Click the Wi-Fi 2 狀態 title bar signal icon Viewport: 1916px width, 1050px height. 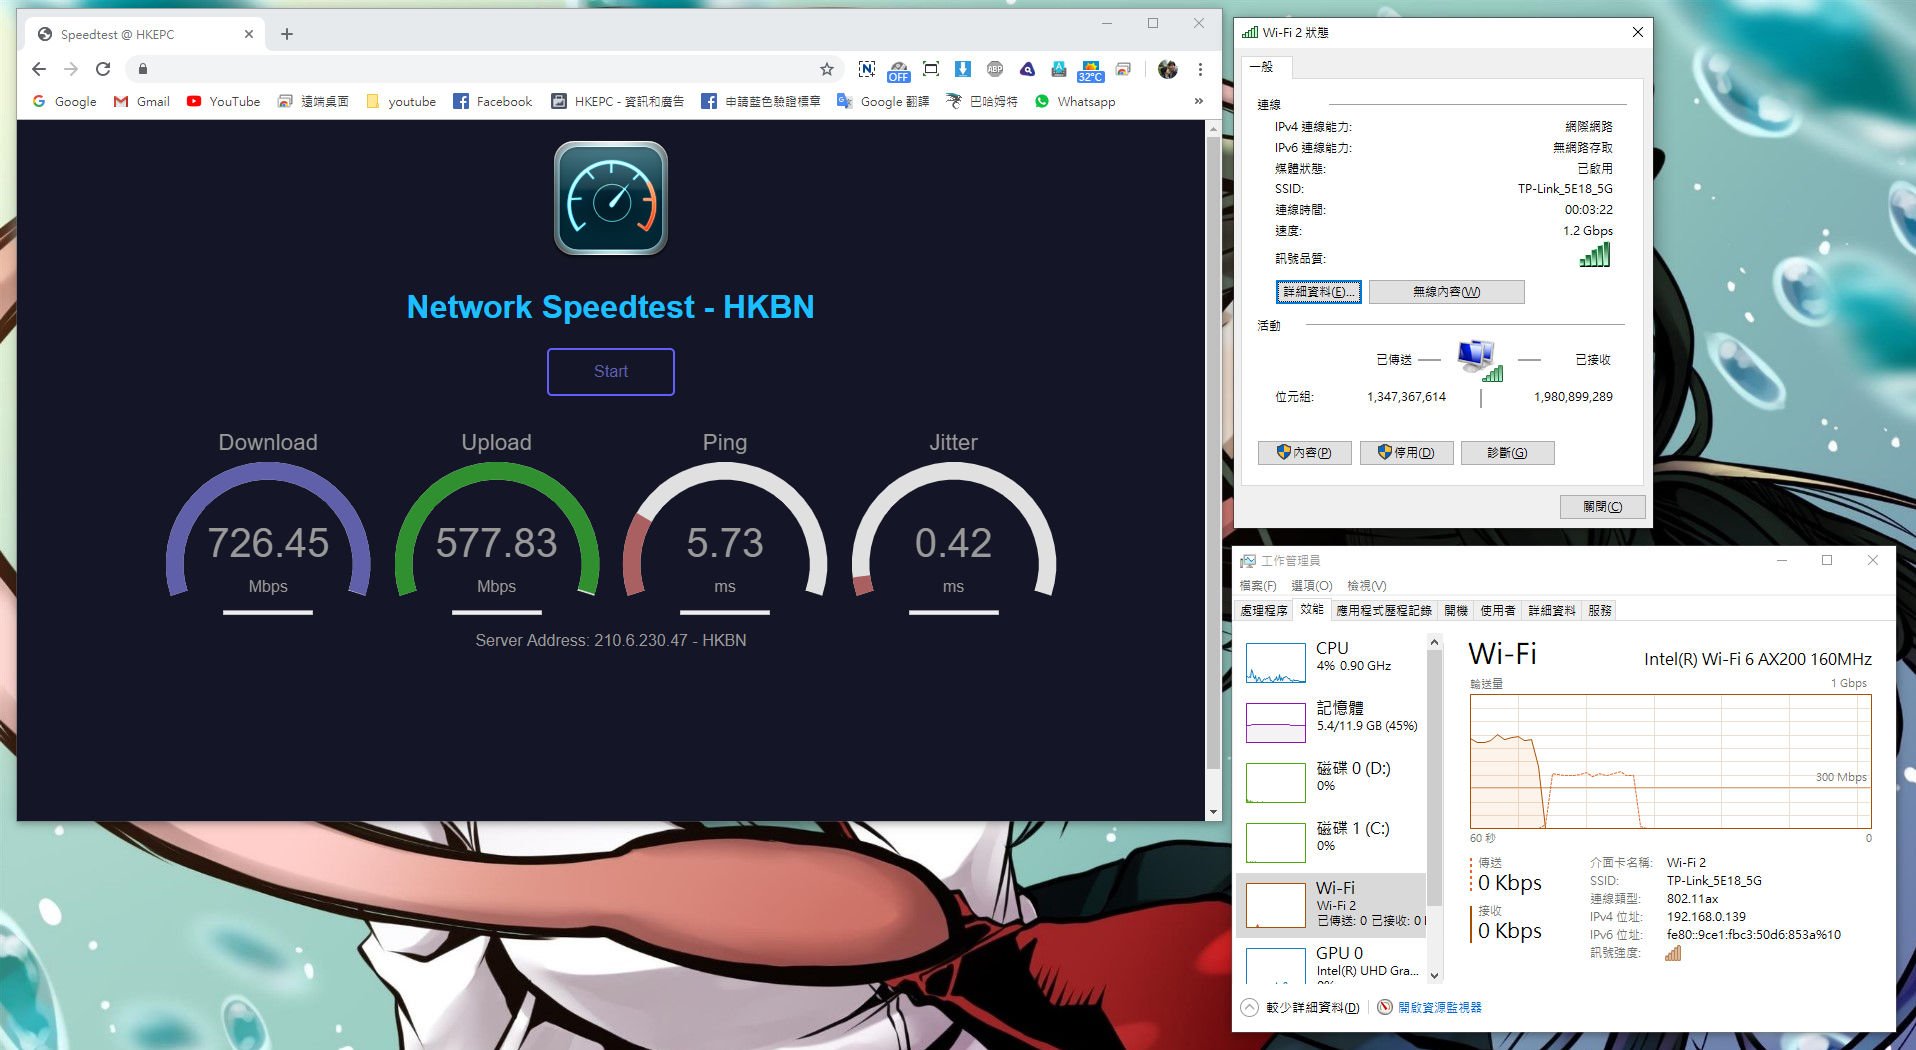(1250, 32)
